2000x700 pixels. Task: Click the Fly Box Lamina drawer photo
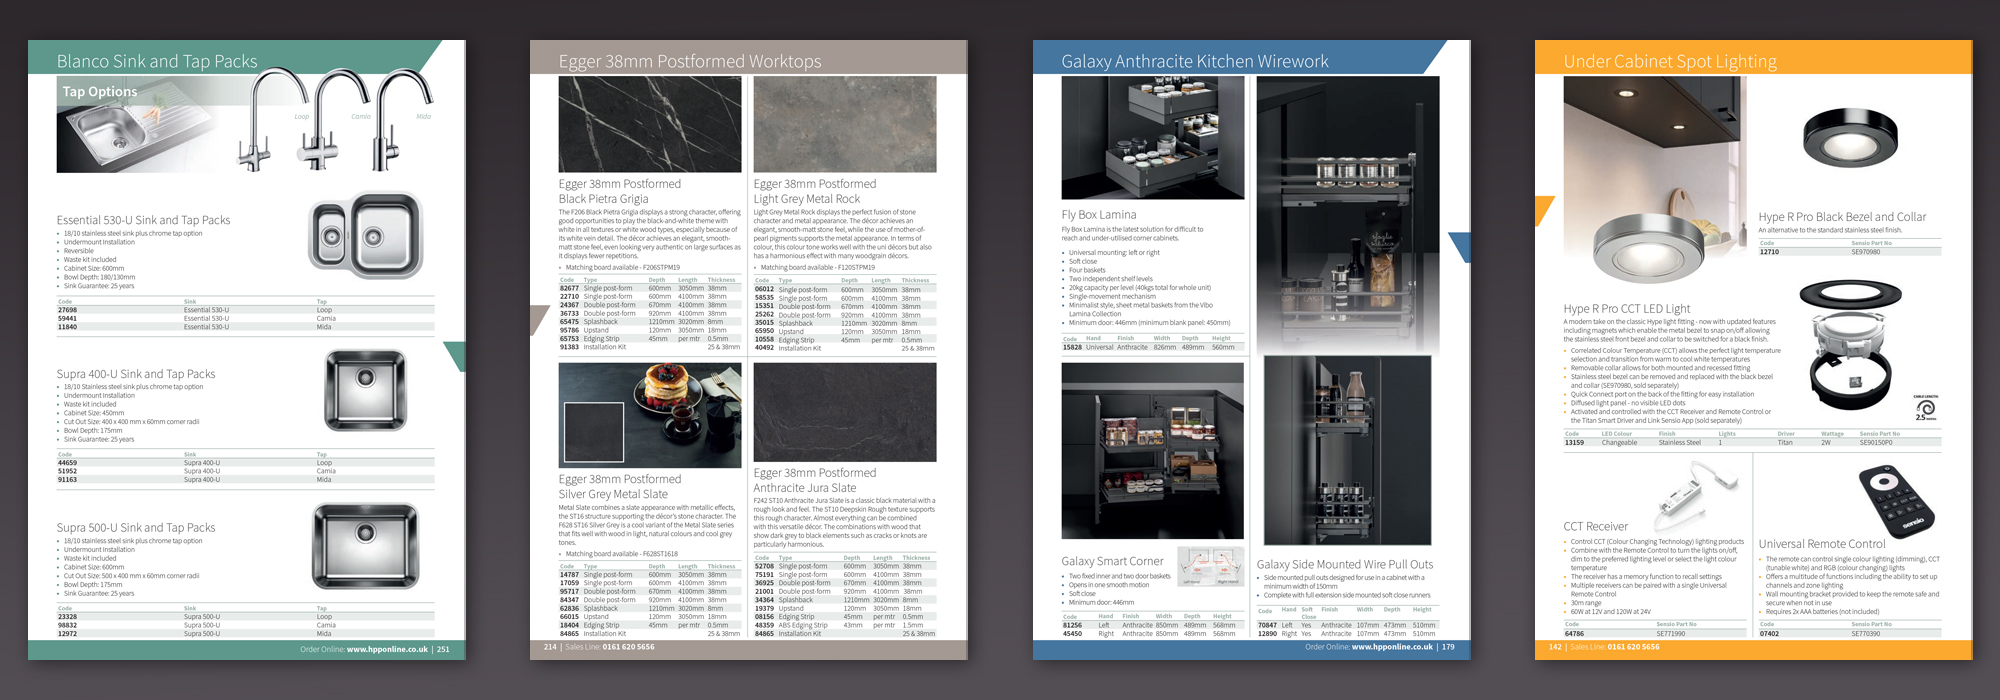pos(1153,138)
